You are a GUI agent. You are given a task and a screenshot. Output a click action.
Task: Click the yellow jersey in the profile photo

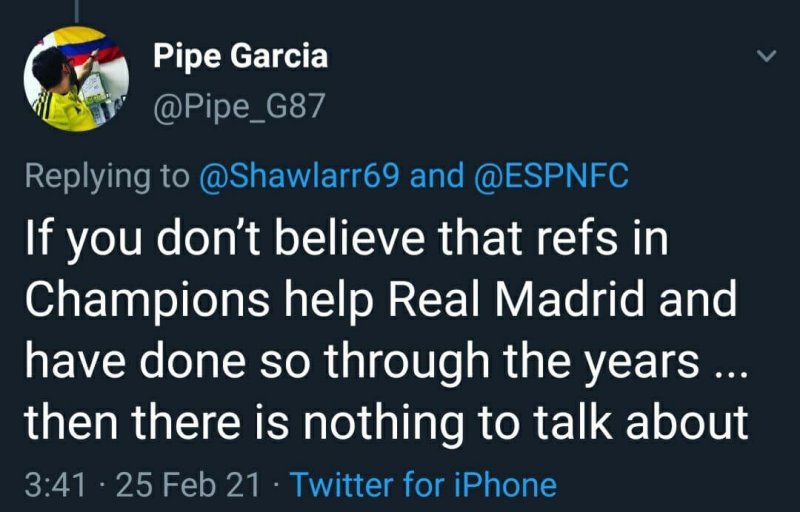(52, 104)
